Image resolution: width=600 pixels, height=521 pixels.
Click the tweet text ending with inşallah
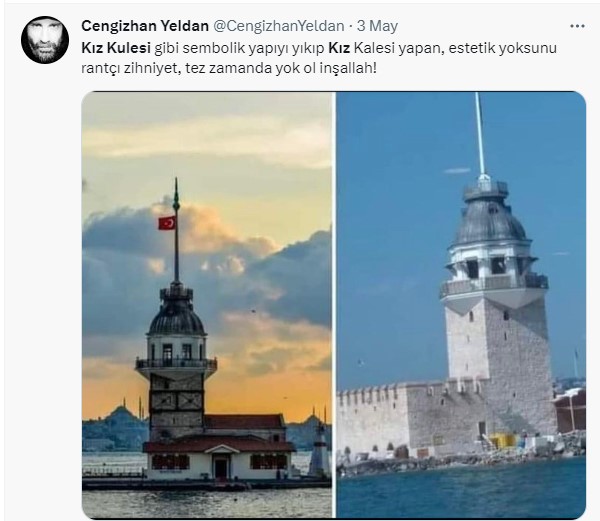point(319,58)
